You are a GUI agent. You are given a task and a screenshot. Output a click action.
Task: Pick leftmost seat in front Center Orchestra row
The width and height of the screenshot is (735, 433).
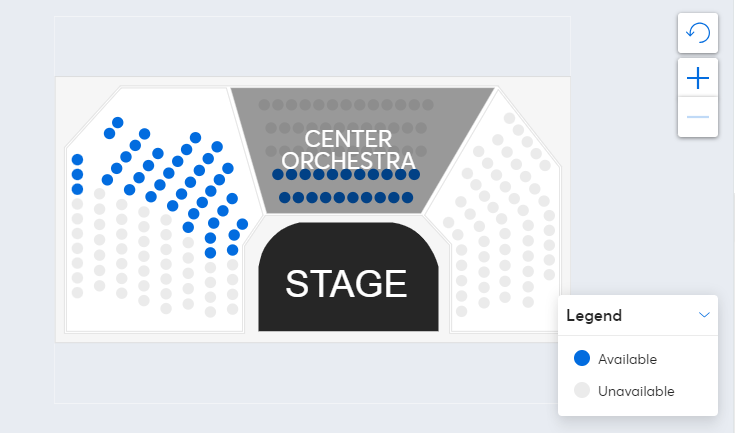pyautogui.click(x=285, y=198)
